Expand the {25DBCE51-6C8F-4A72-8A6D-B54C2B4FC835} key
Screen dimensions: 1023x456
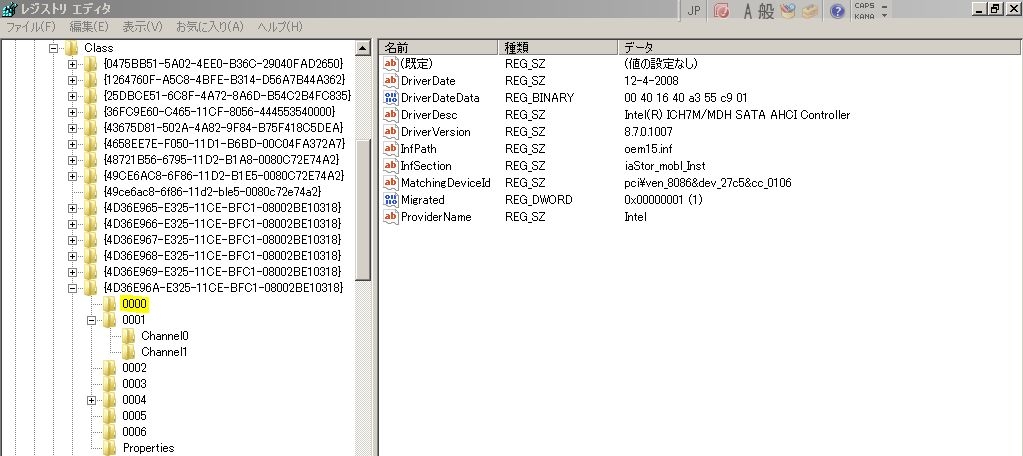click(x=72, y=96)
